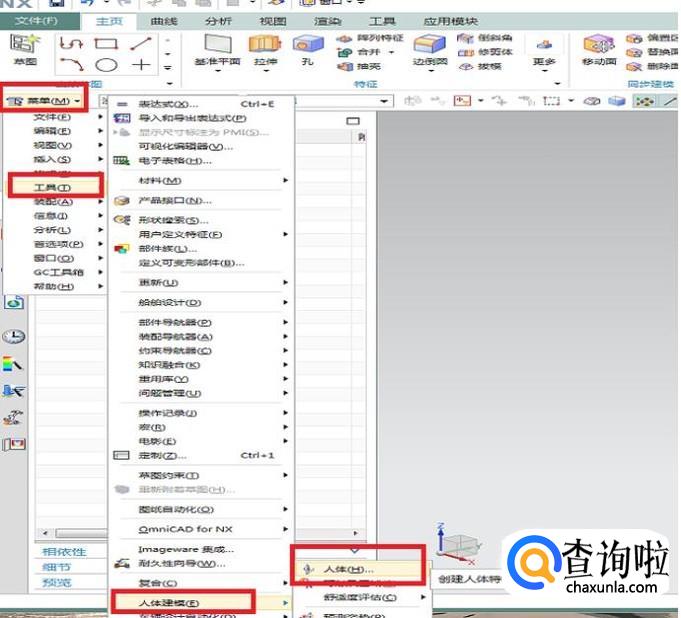Click the 边倒圆 edge blend icon

[428, 47]
